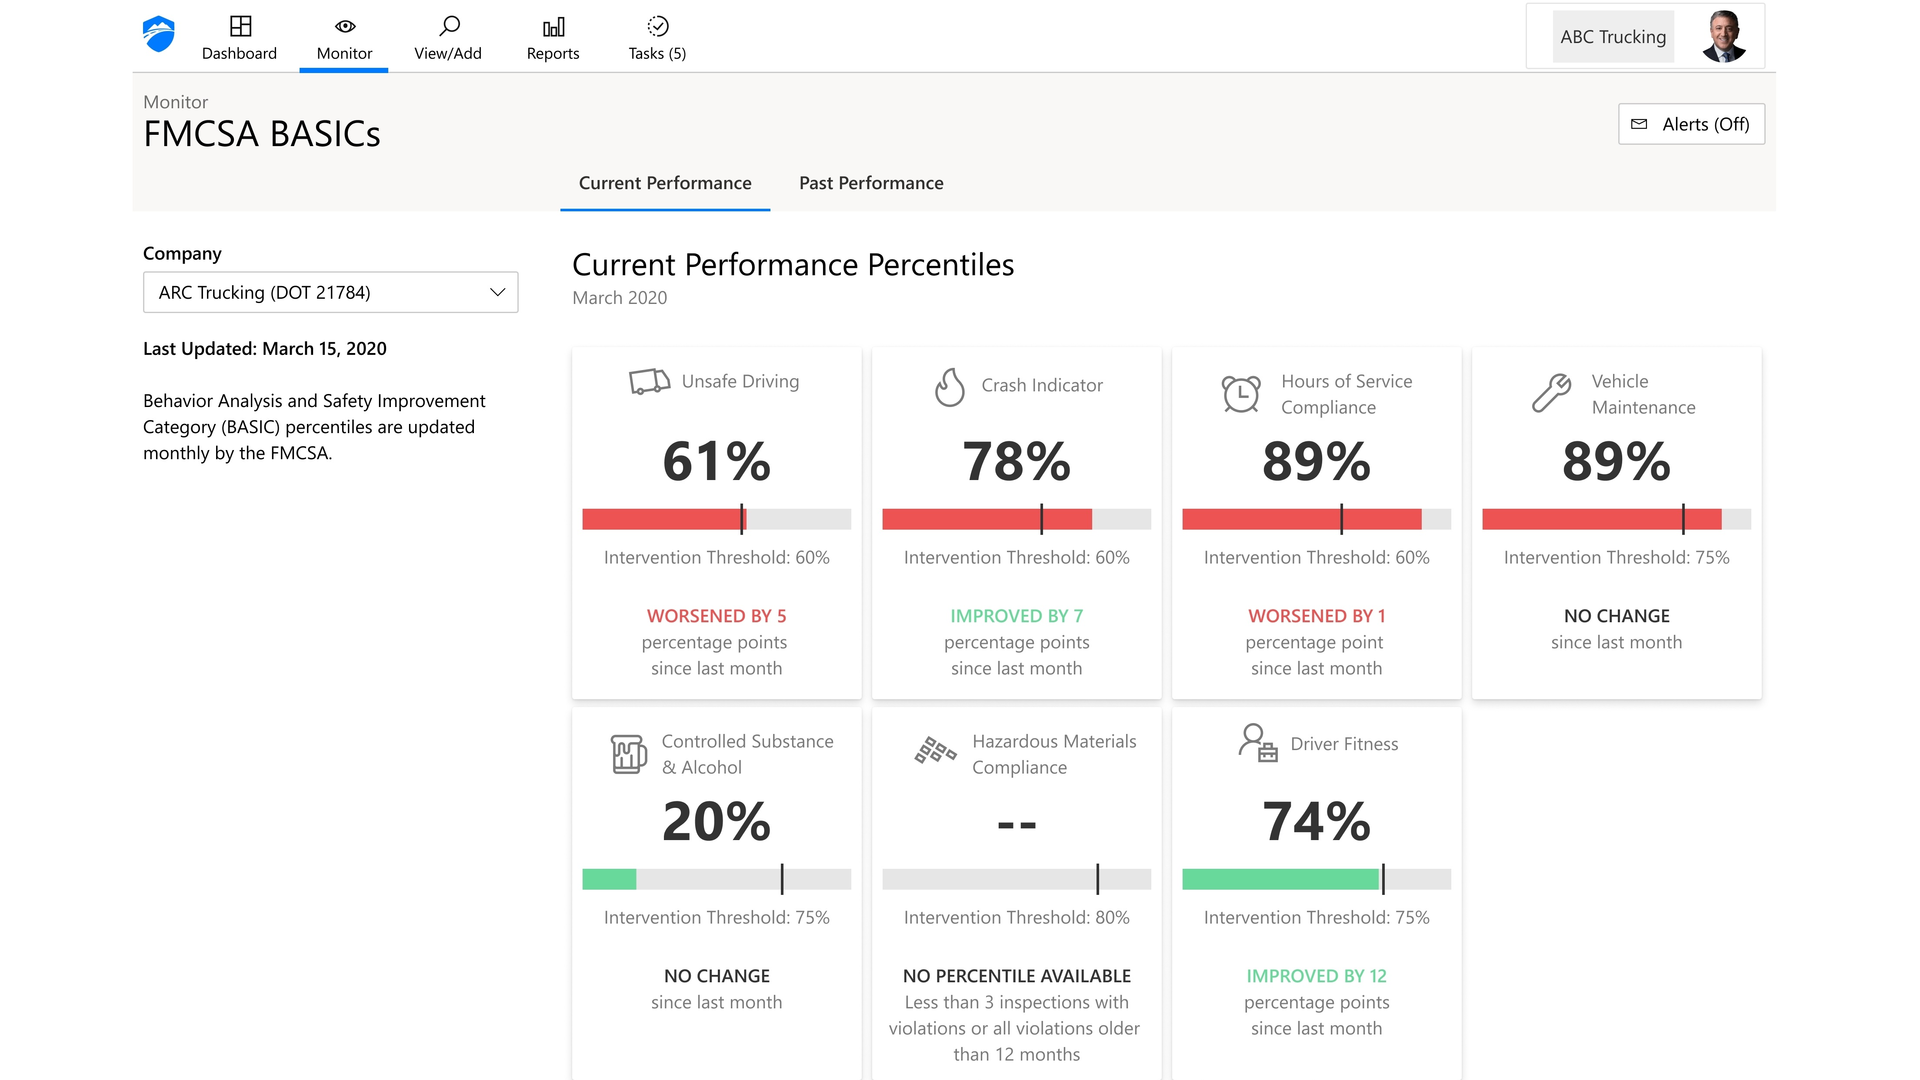Toggle the Alerts (Off) button
Viewport: 1920px width, 1080px height.
click(1691, 124)
